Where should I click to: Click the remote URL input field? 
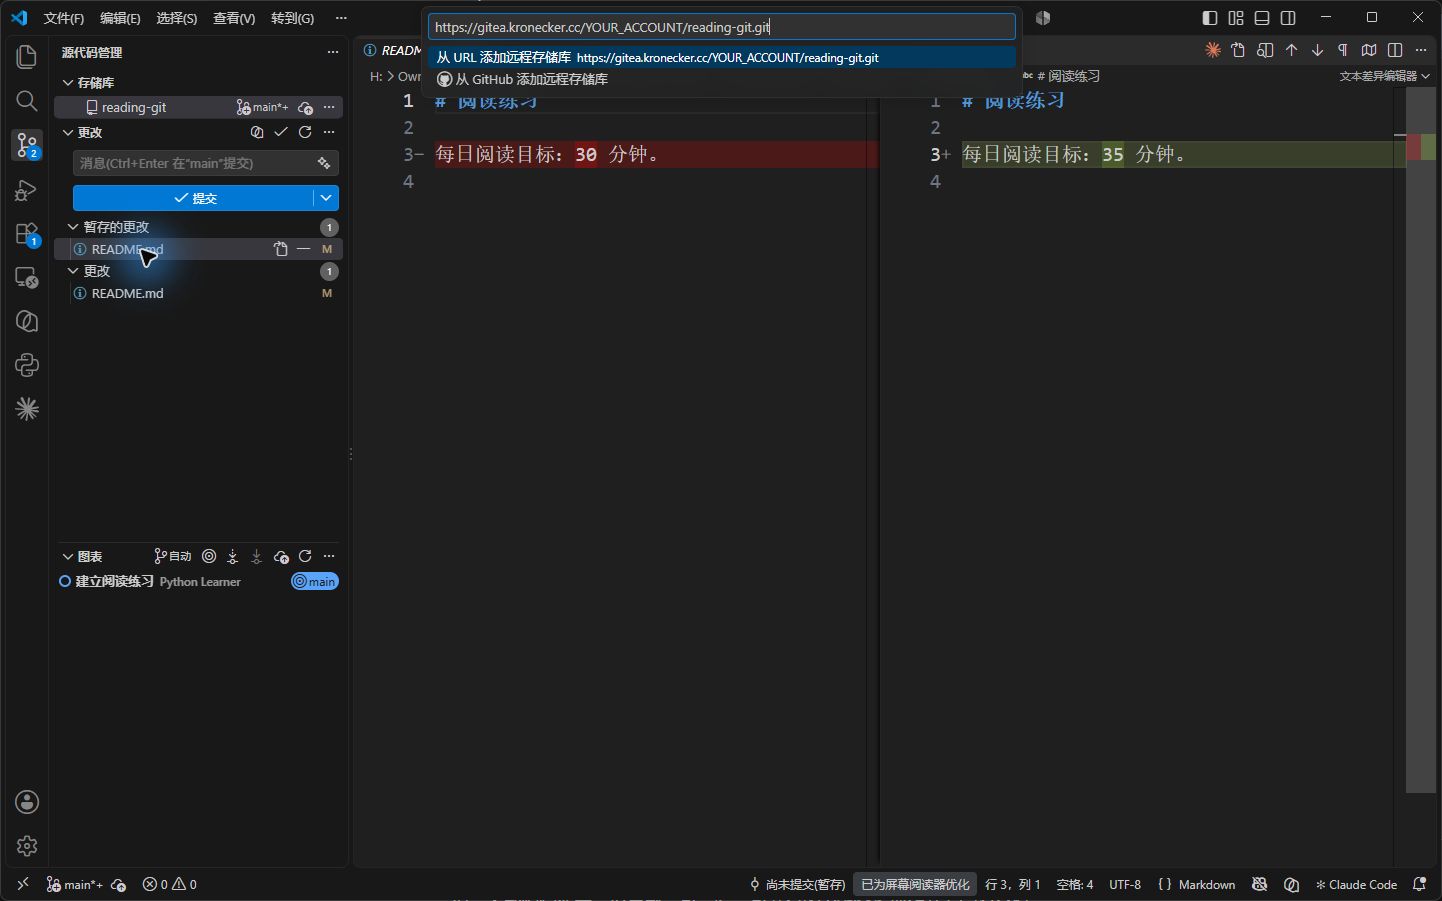point(722,27)
